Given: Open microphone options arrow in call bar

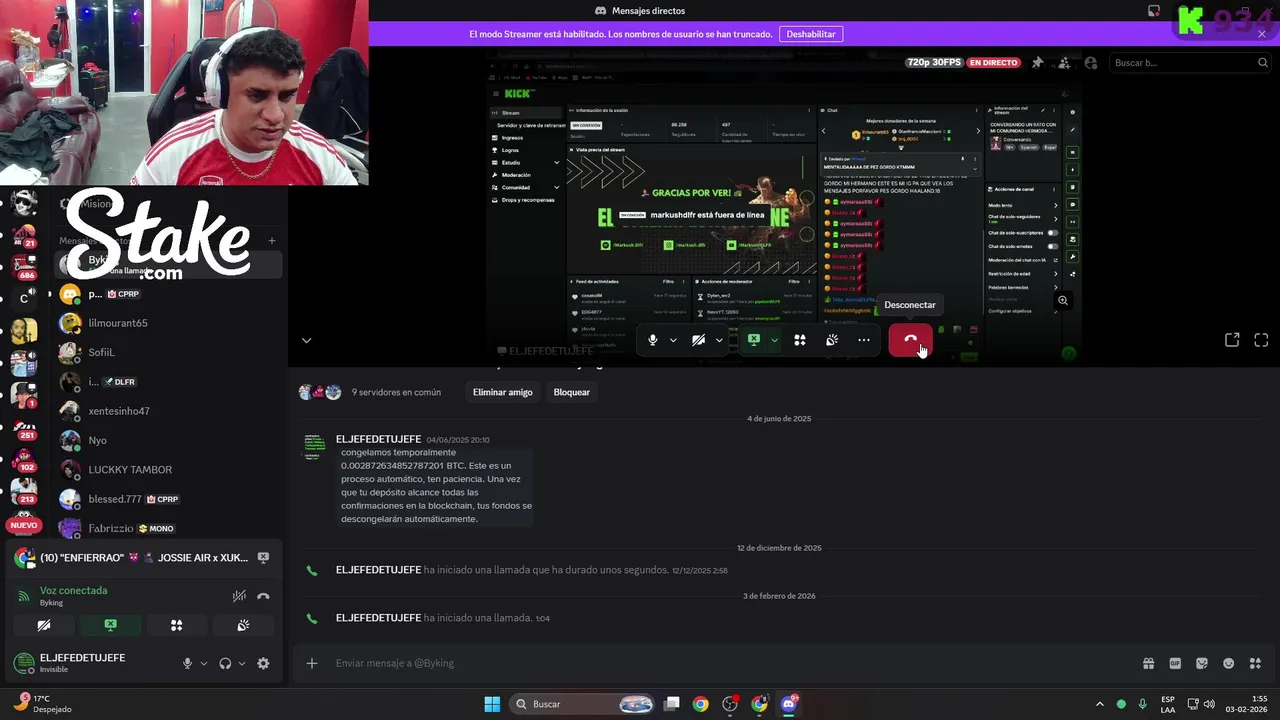Looking at the screenshot, I should pyautogui.click(x=673, y=340).
